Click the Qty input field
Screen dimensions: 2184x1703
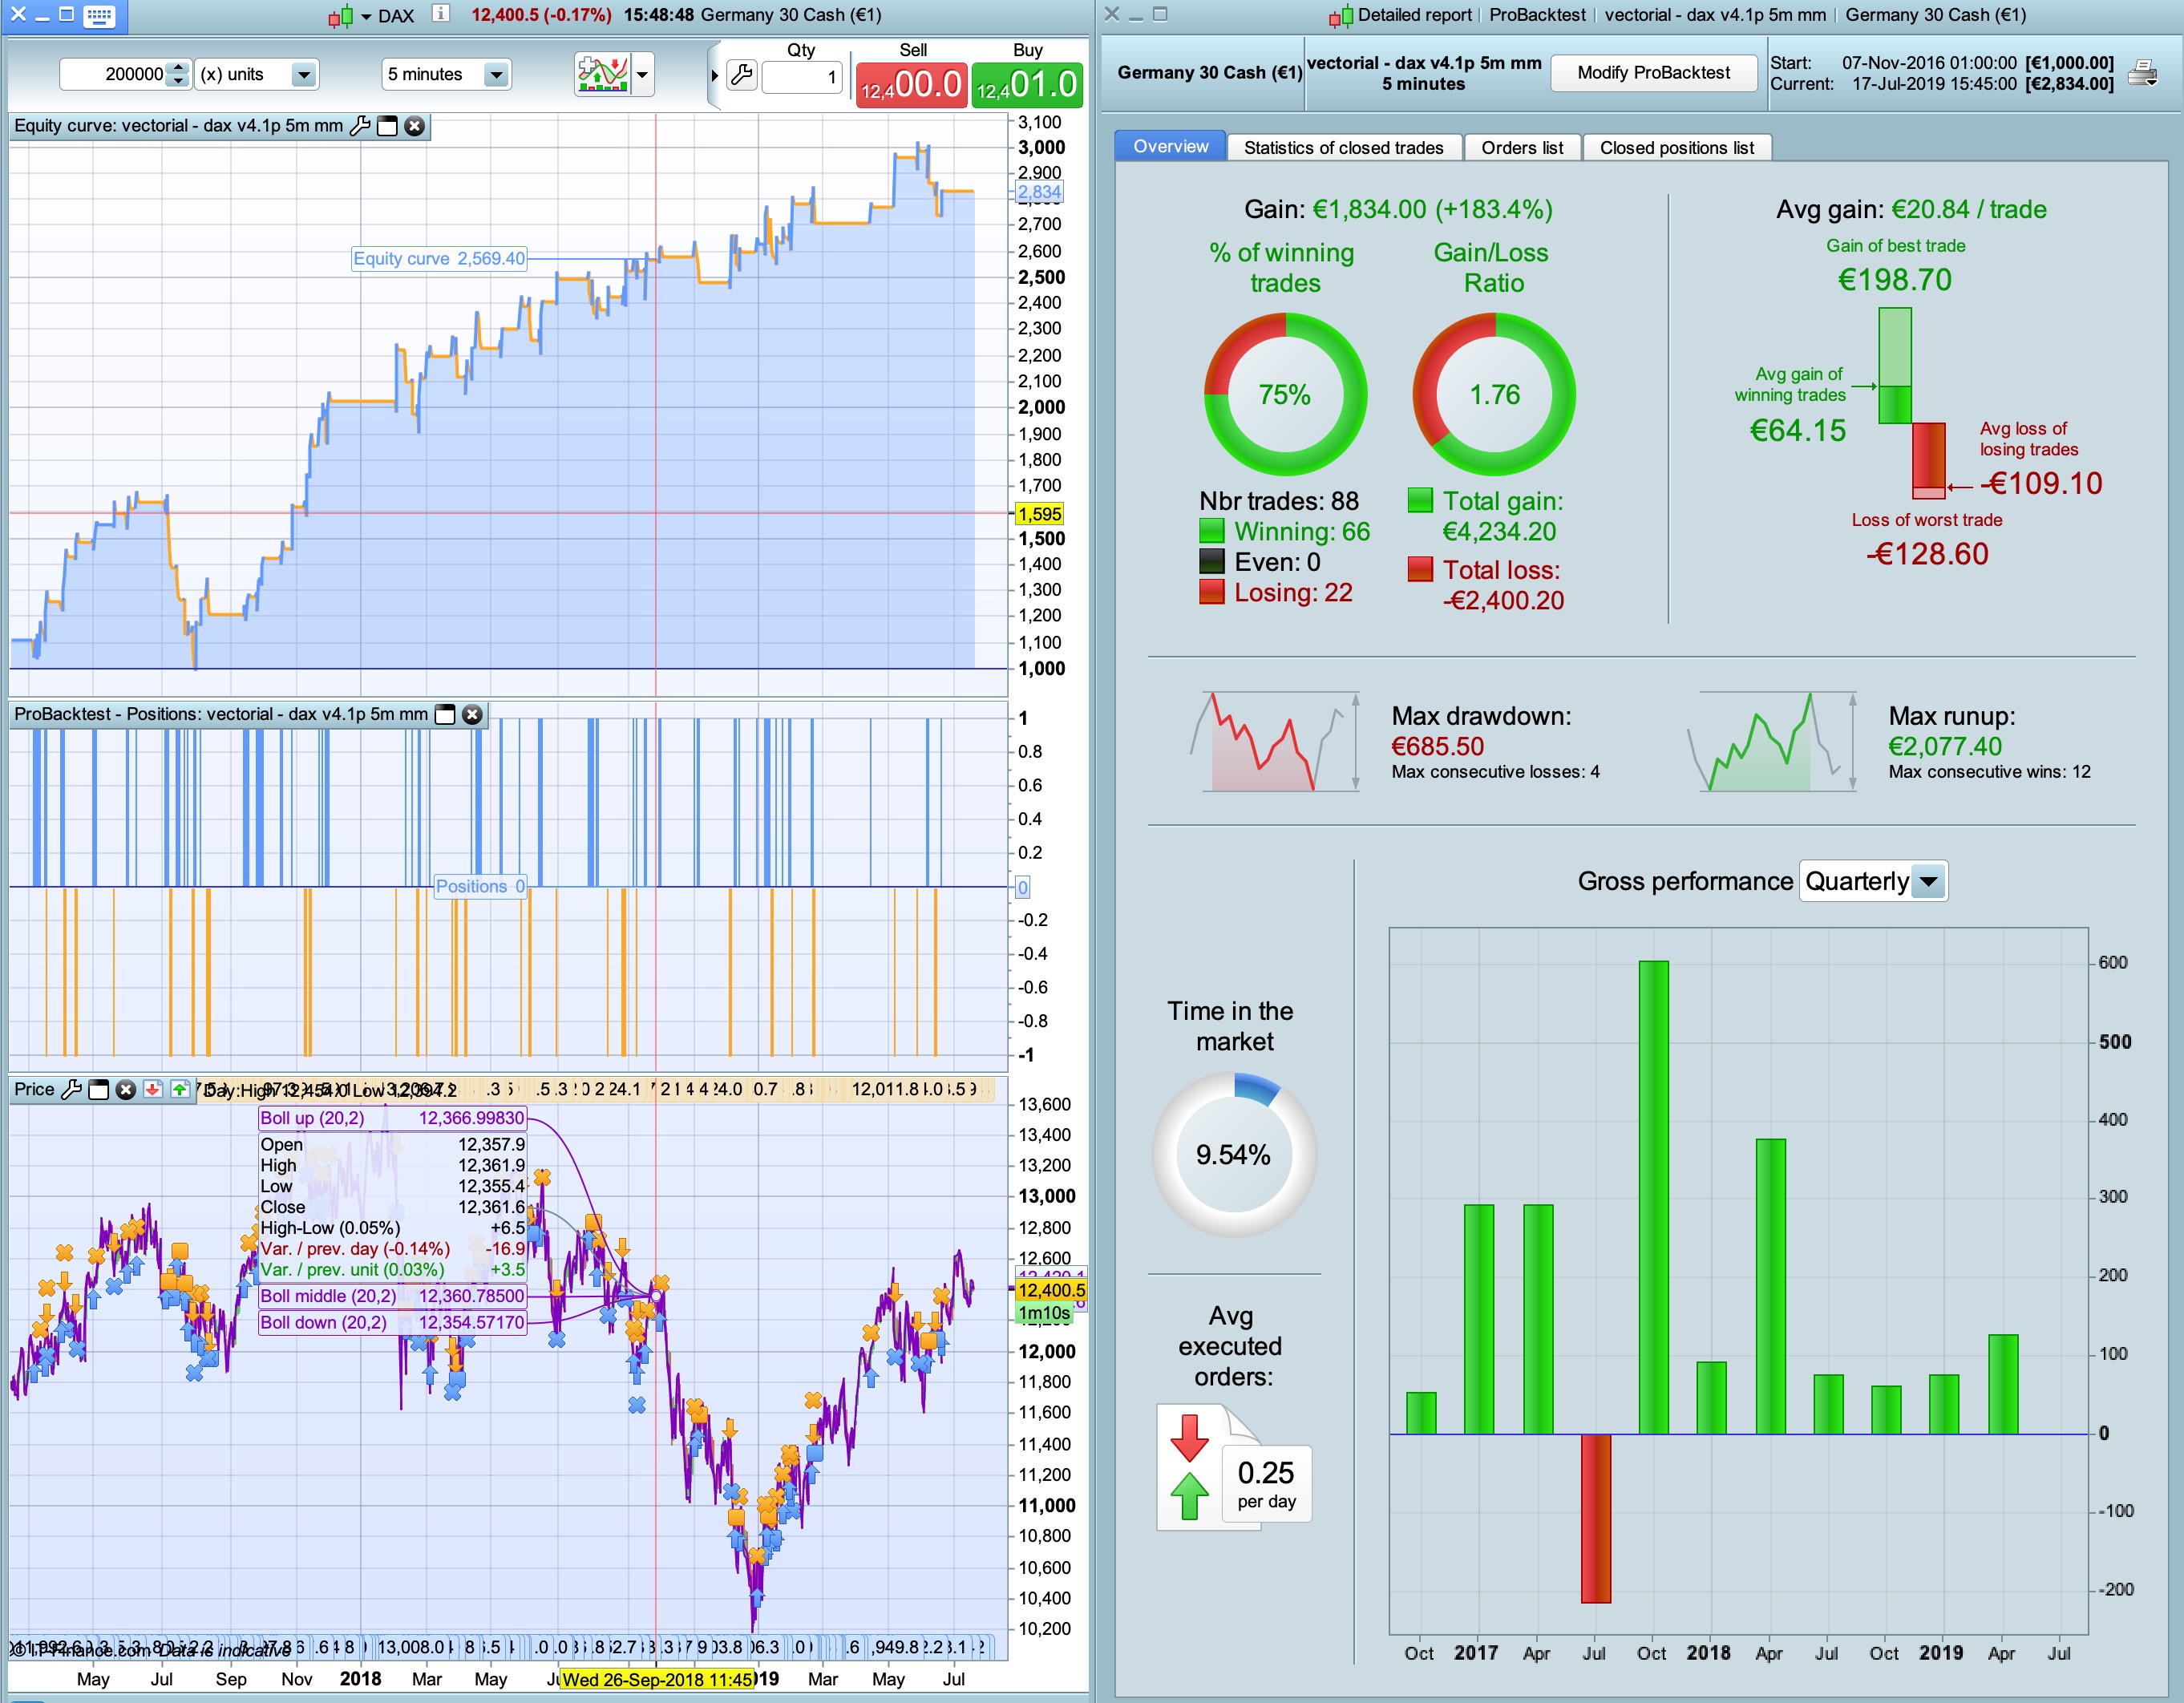(803, 77)
